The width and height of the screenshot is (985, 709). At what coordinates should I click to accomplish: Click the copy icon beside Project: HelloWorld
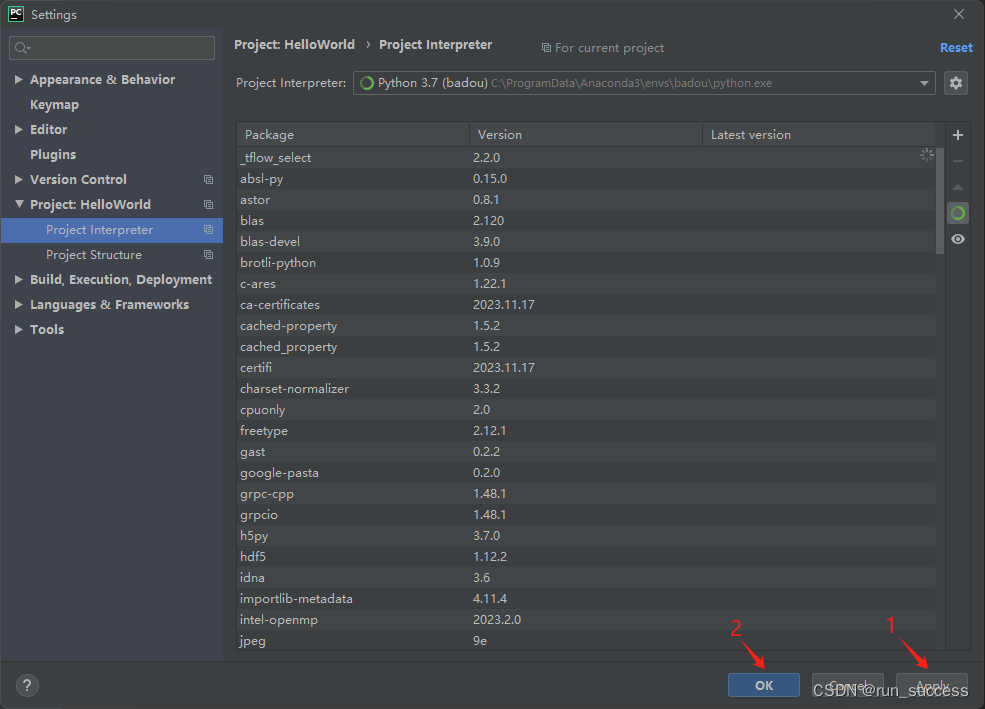pos(209,205)
